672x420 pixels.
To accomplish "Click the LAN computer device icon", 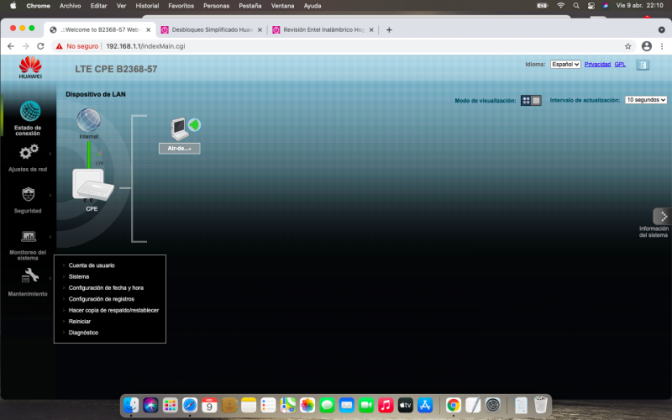I will point(179,129).
